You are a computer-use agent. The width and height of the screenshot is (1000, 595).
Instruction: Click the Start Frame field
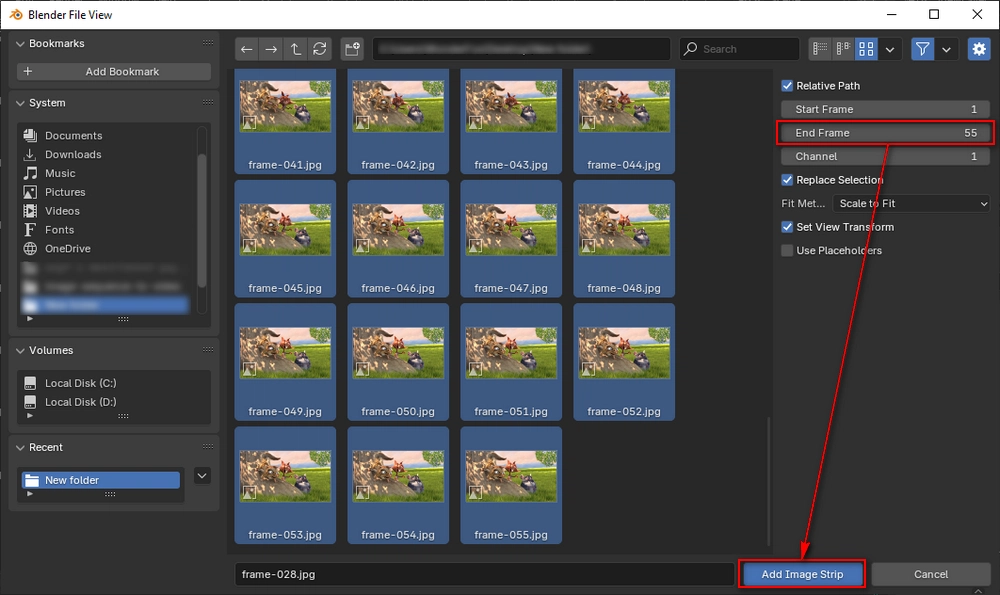point(885,109)
